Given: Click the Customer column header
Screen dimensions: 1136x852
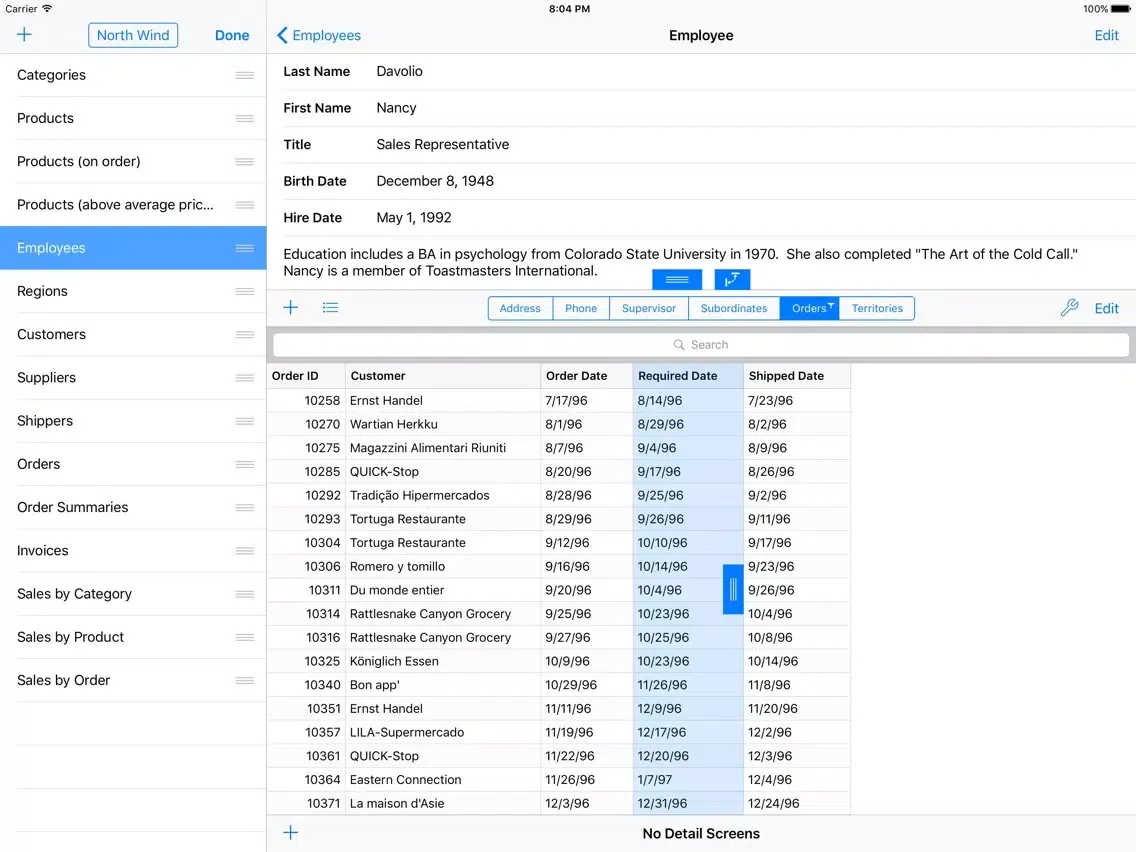Looking at the screenshot, I should point(443,375).
